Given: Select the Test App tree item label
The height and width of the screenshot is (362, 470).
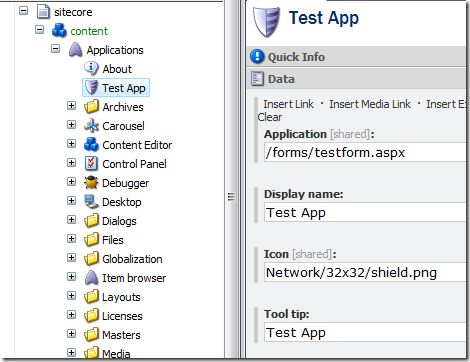Looking at the screenshot, I should 124,88.
